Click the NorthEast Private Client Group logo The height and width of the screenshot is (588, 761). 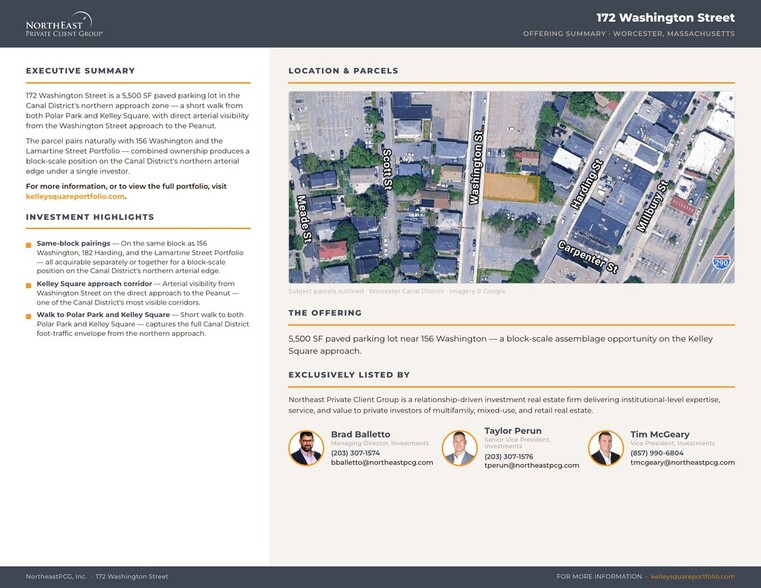coord(64,24)
